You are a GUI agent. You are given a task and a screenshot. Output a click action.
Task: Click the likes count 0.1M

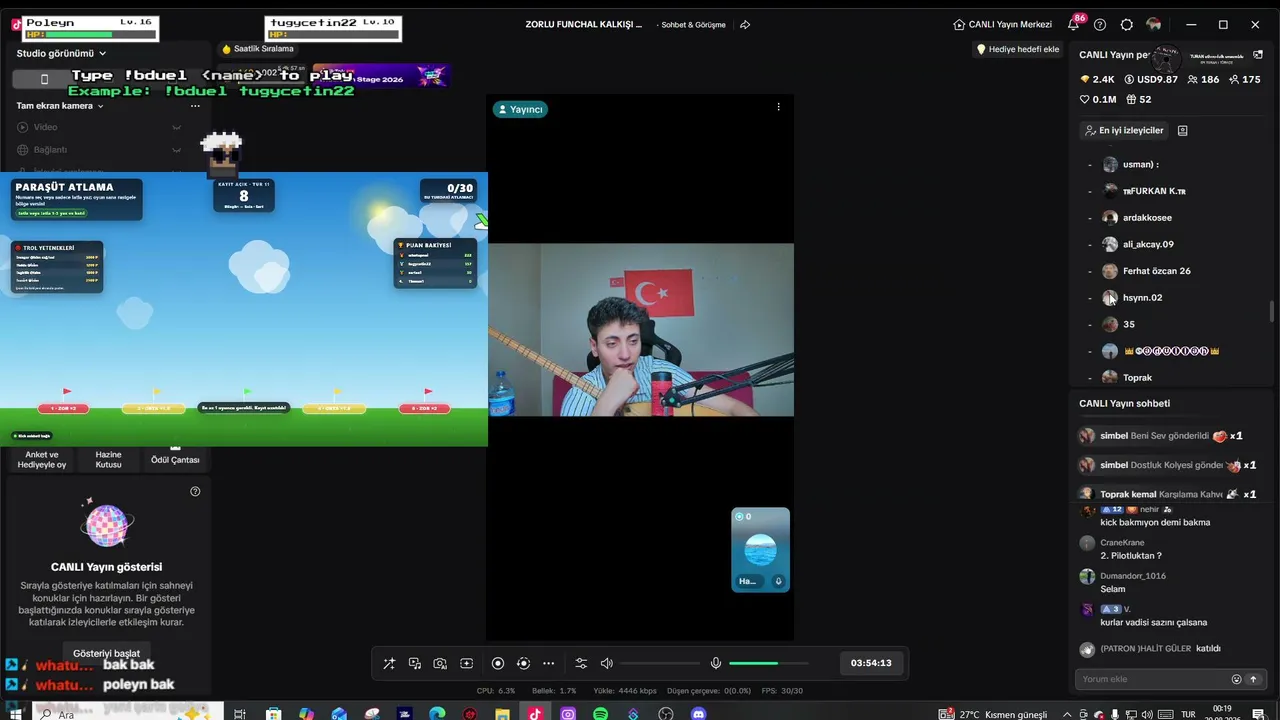1097,99
